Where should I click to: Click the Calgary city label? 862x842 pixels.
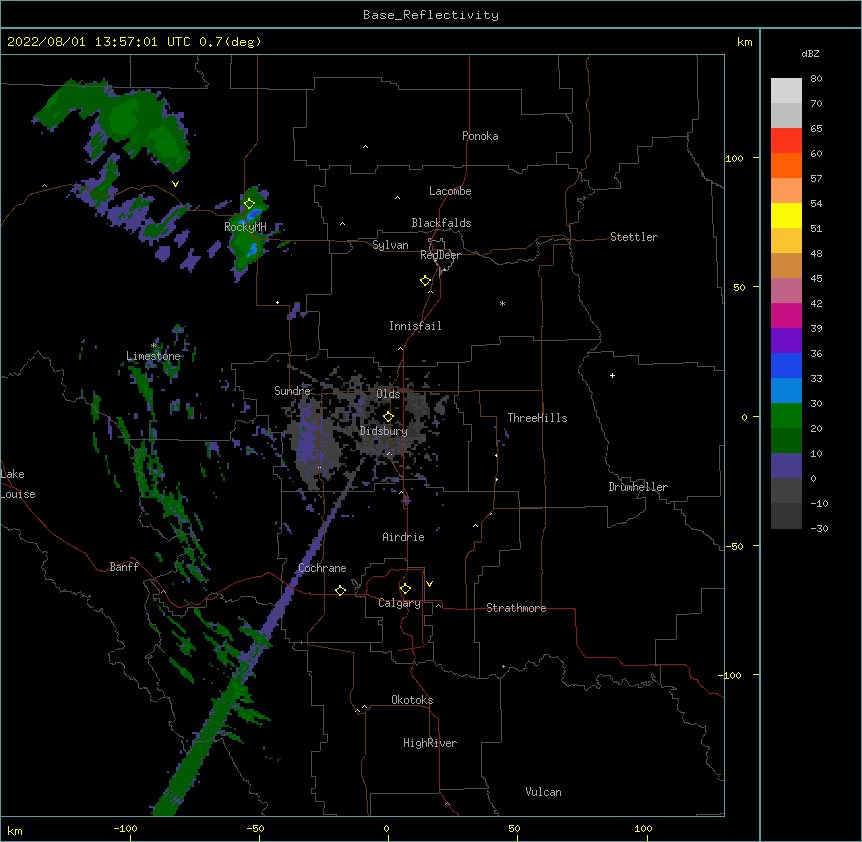click(399, 603)
